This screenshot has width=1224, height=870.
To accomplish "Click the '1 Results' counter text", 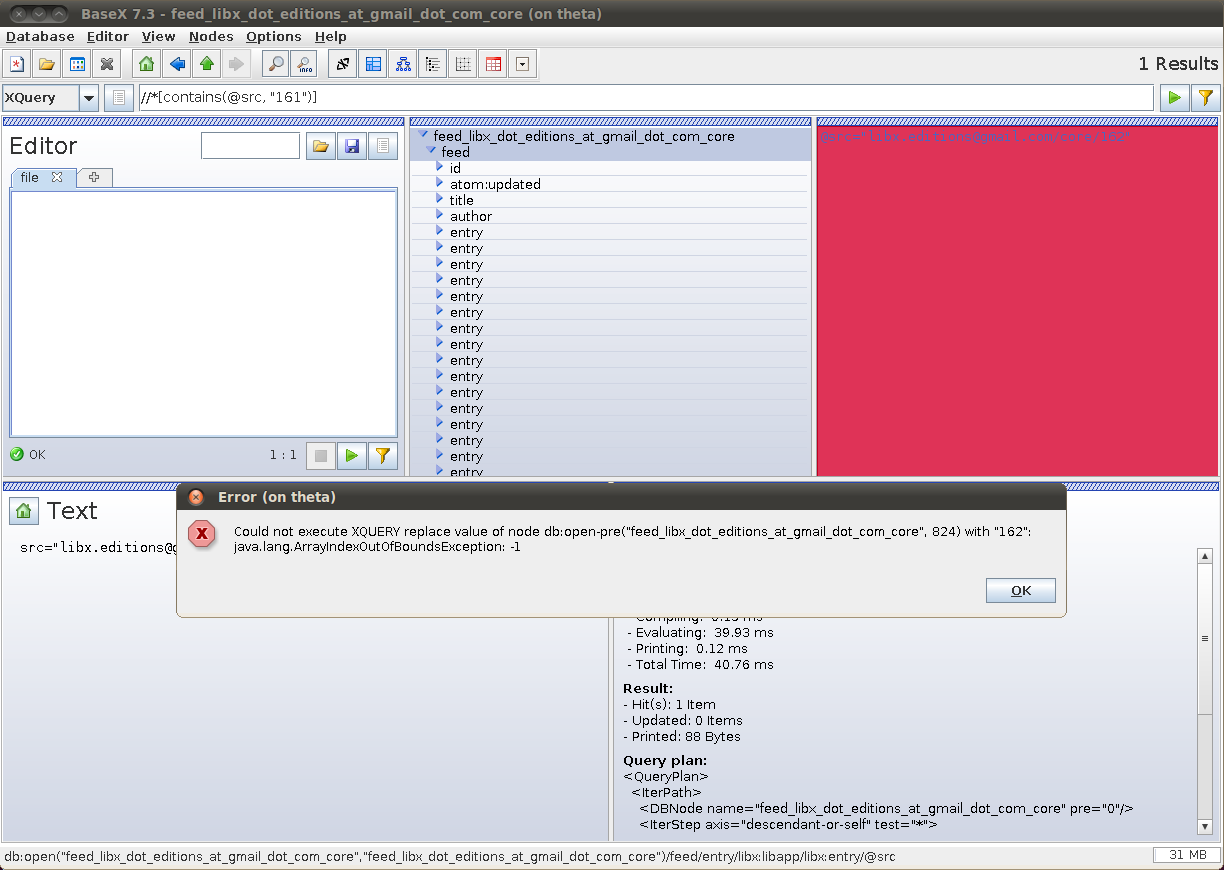I will (x=1178, y=64).
